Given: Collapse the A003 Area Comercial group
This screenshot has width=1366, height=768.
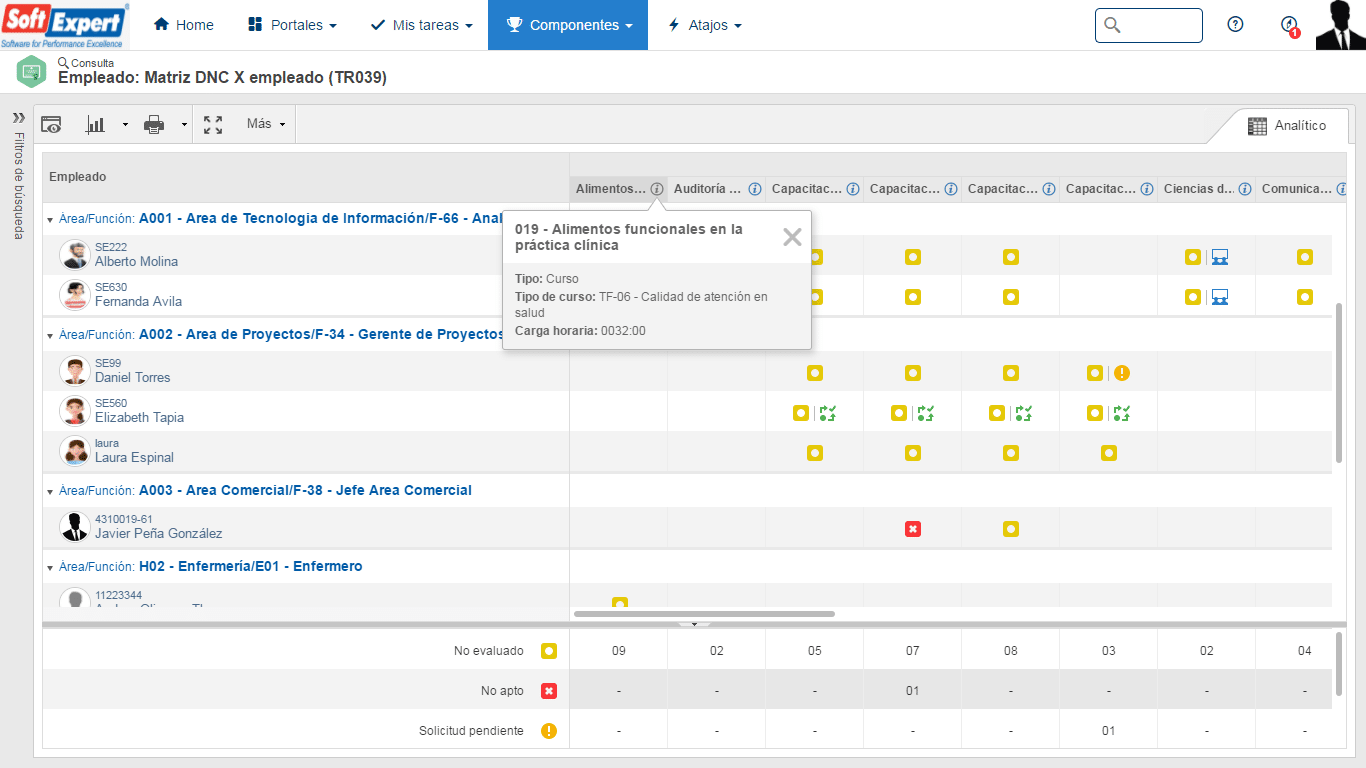Looking at the screenshot, I should 50,491.
